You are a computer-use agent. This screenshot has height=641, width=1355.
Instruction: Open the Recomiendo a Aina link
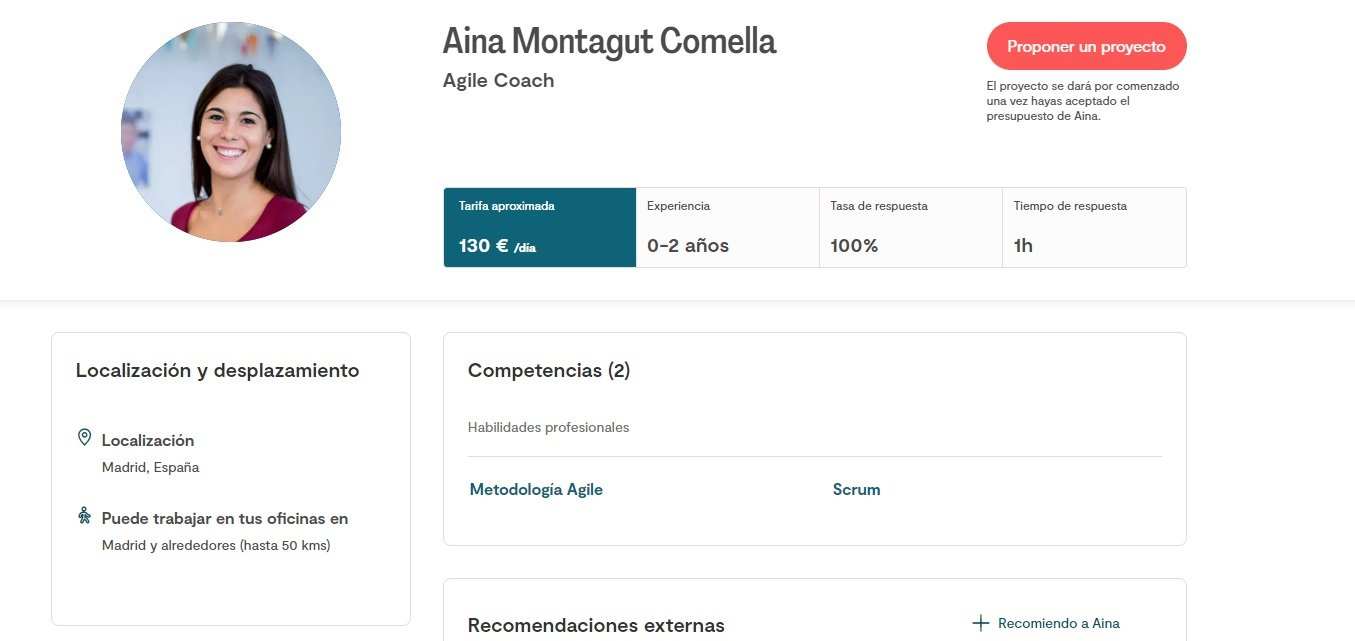(1059, 623)
